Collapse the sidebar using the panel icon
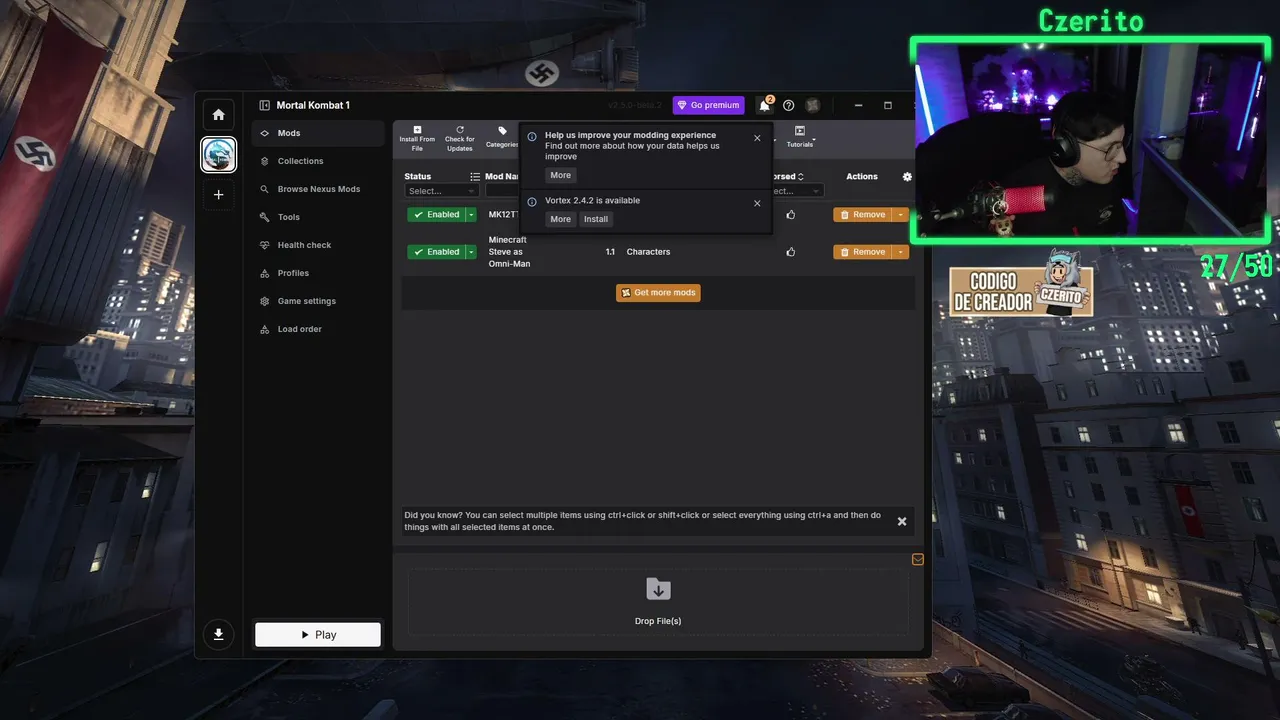The width and height of the screenshot is (1280, 720). tap(264, 105)
